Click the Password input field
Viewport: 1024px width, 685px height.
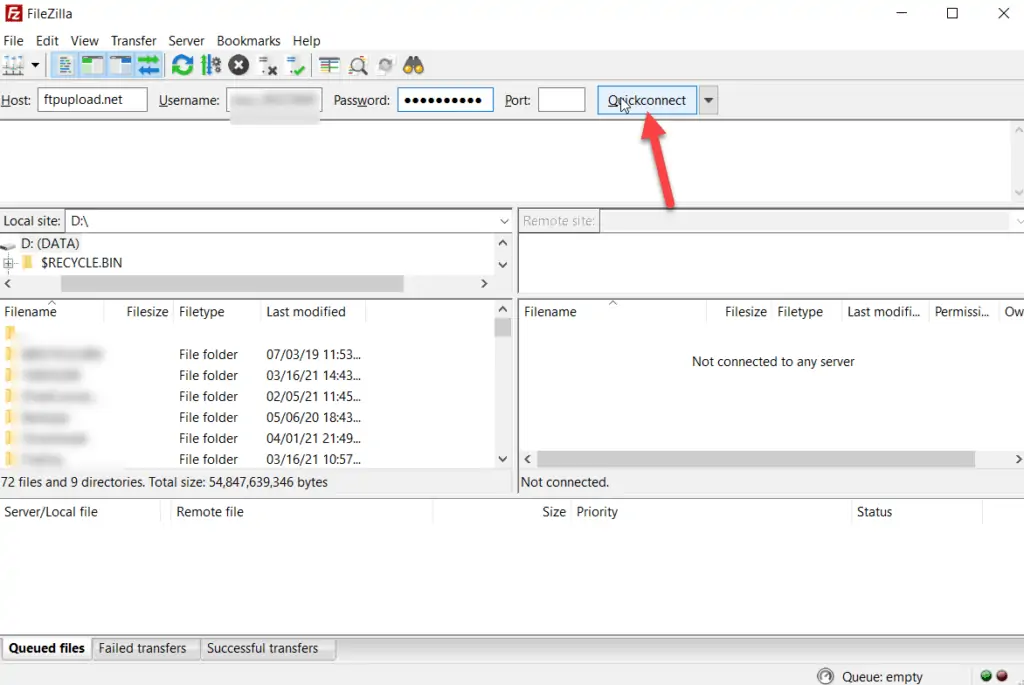tap(445, 100)
